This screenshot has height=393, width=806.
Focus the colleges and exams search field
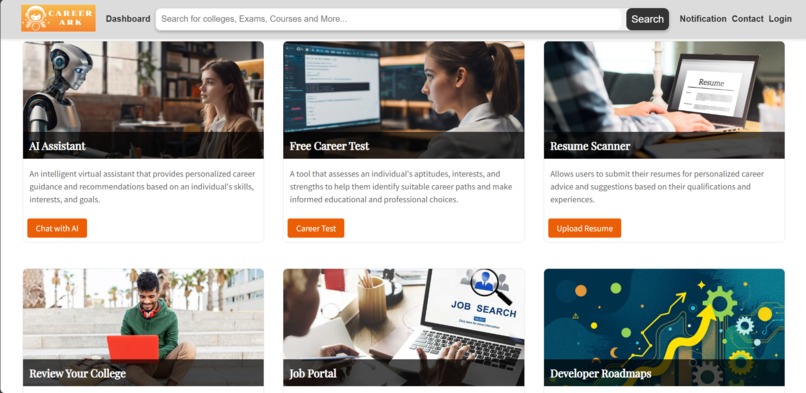(391, 19)
